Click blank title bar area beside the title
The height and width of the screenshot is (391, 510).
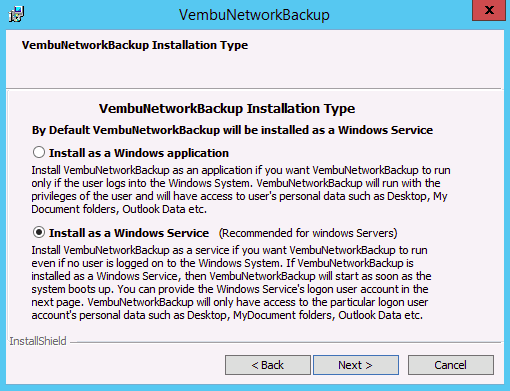tap(400, 15)
